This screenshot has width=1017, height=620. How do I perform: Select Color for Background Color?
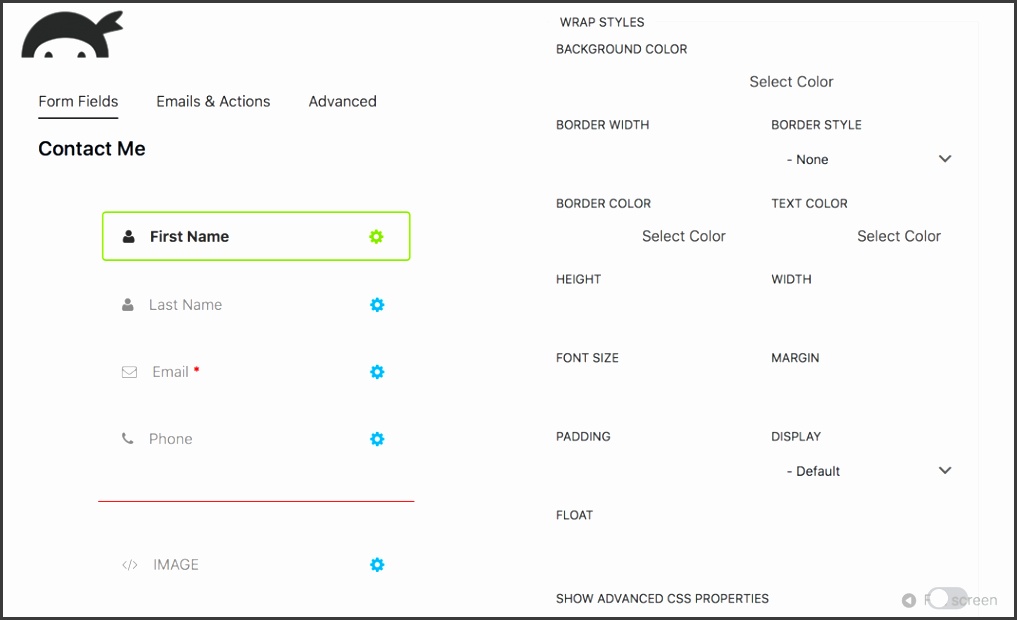tap(791, 82)
